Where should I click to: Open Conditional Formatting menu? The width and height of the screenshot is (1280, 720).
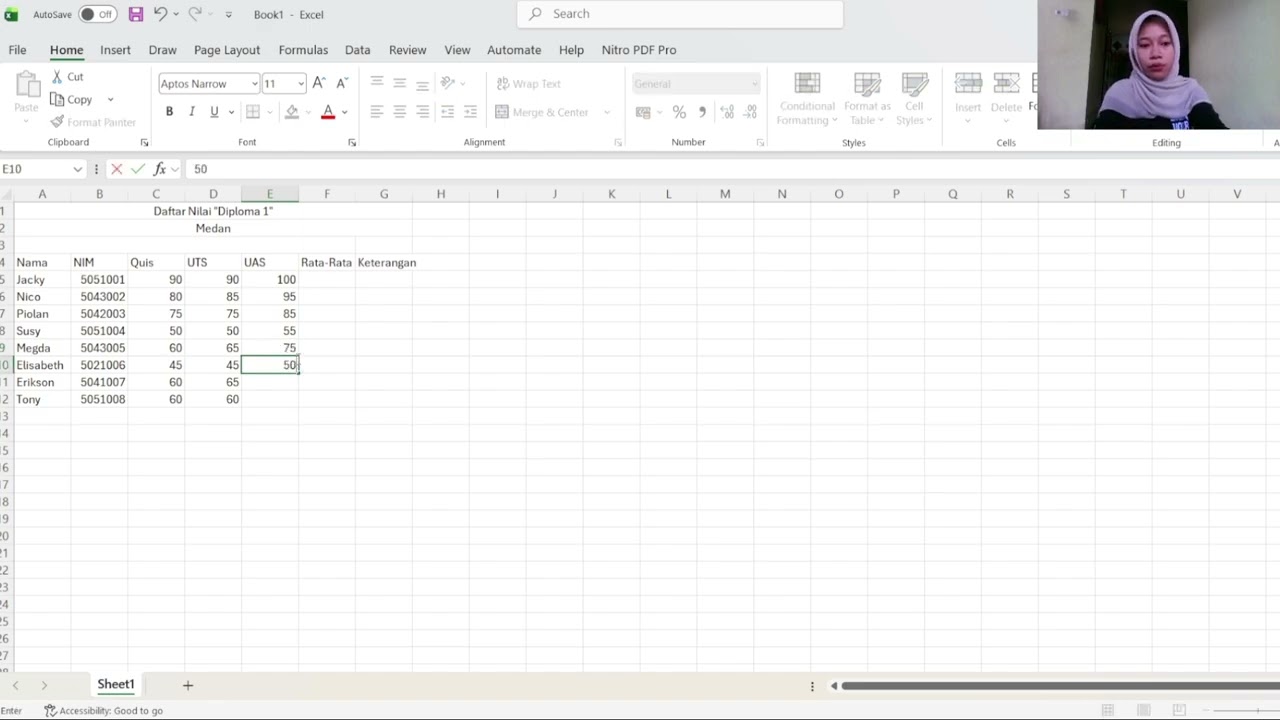pos(807,99)
